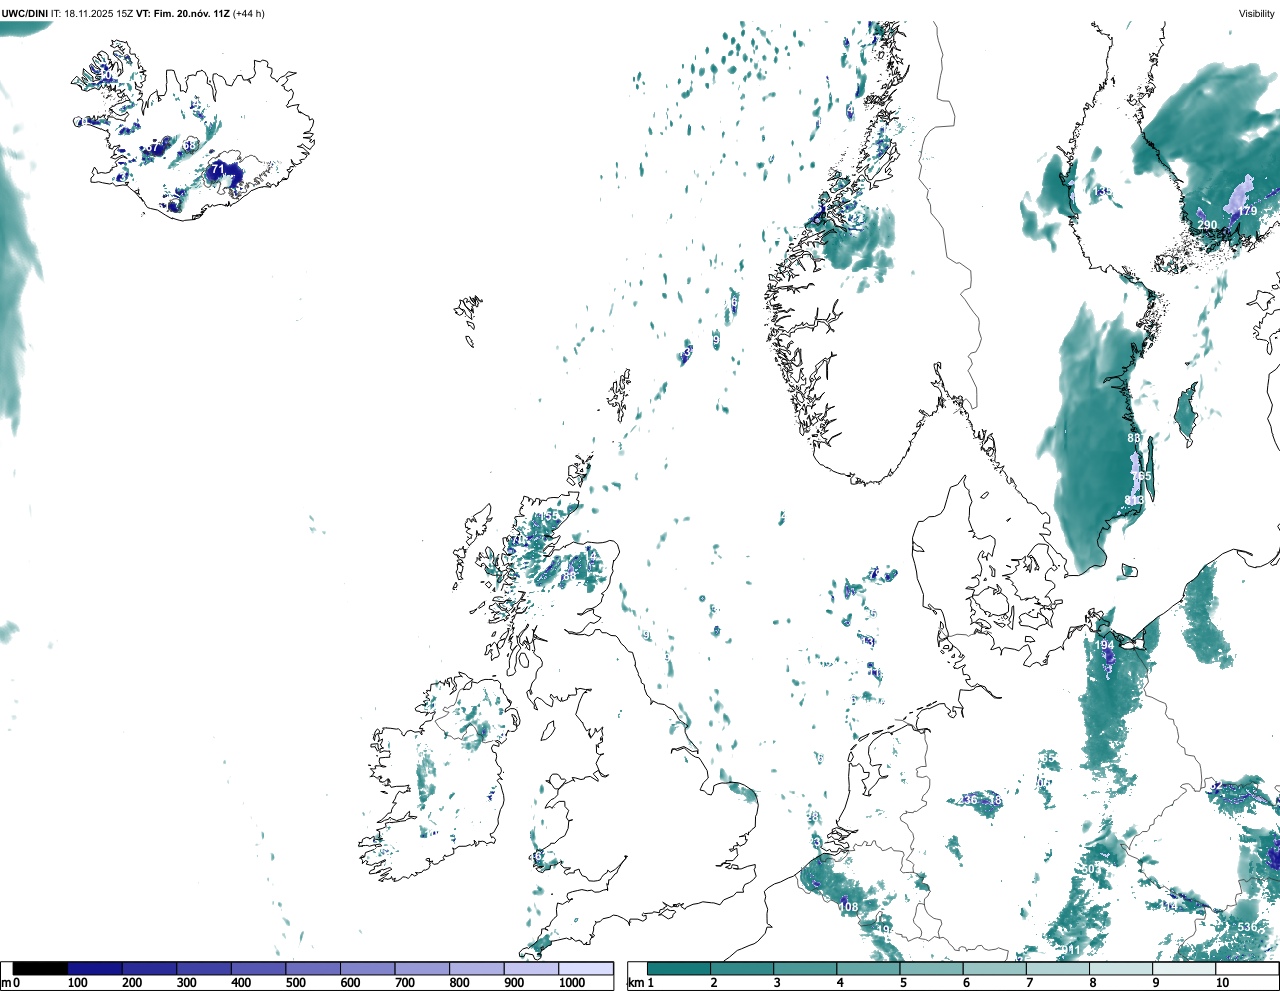The image size is (1280, 991).
Task: Click the 'Visibility' title text
Action: click(1256, 13)
